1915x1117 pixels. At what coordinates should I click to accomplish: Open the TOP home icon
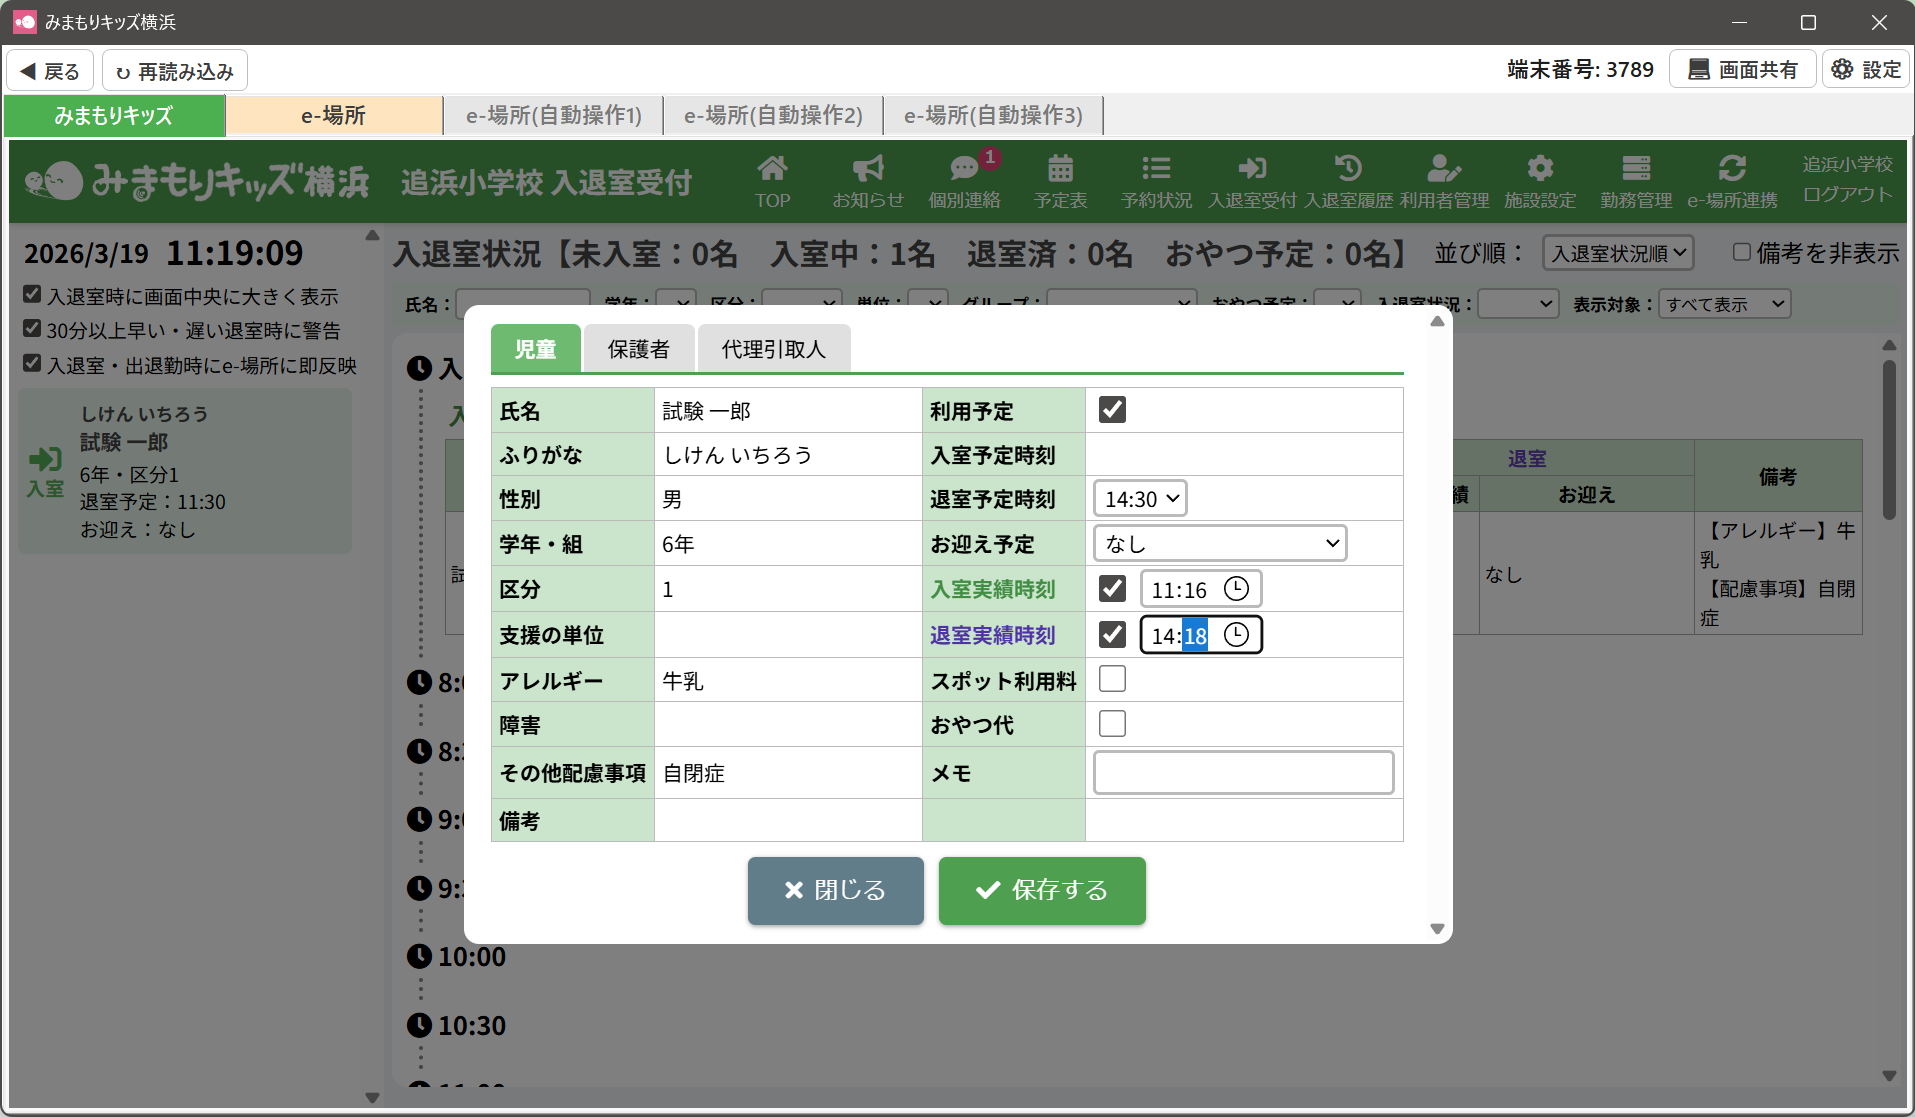pyautogui.click(x=772, y=181)
